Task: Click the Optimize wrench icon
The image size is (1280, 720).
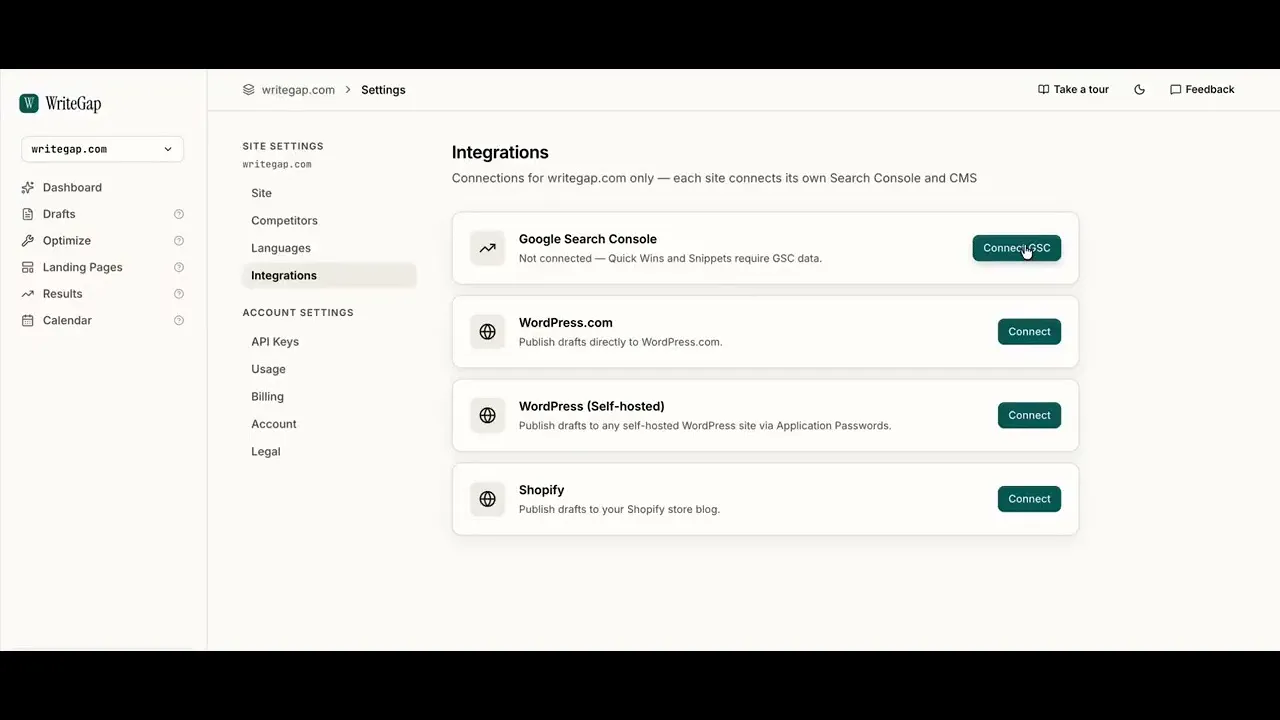Action: click(x=27, y=241)
